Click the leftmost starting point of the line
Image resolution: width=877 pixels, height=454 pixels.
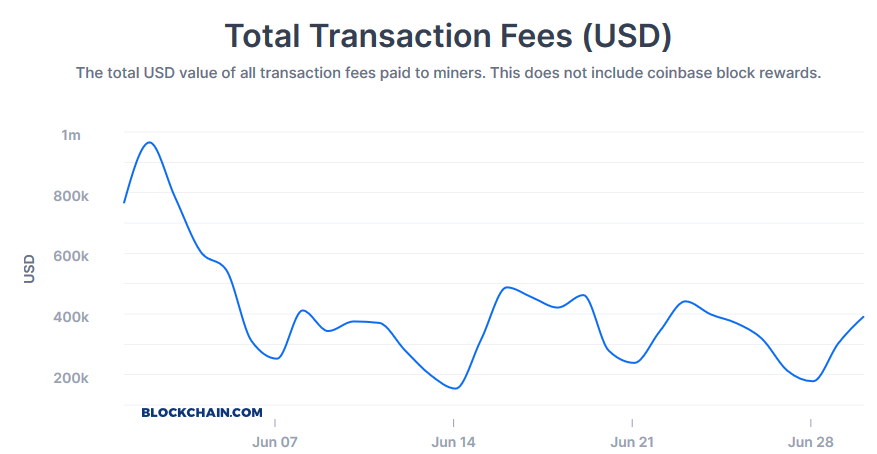(x=124, y=203)
